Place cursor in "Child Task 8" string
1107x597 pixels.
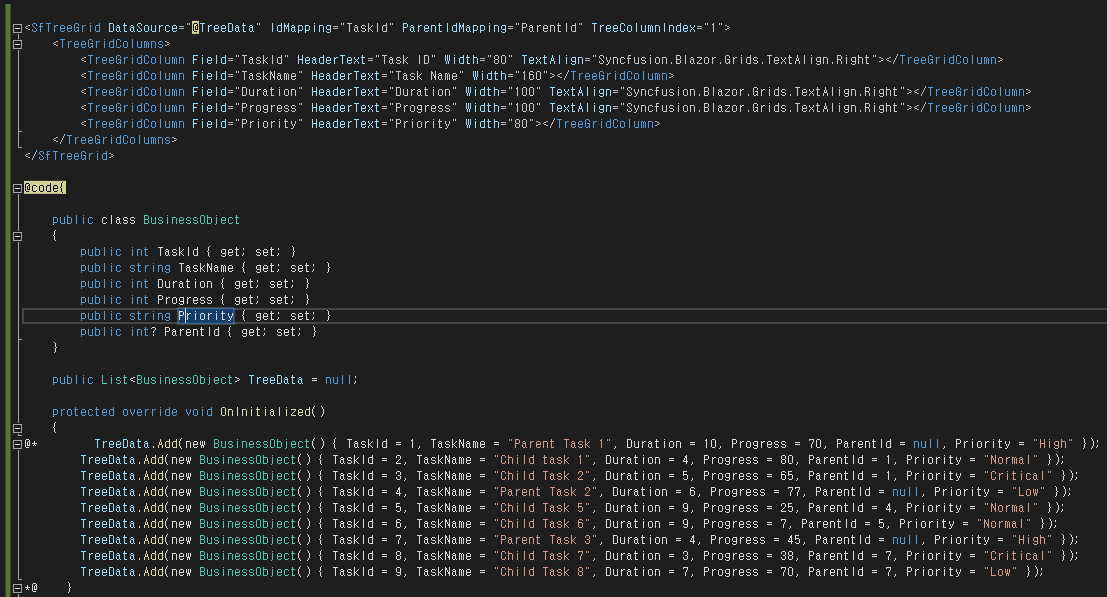544,572
